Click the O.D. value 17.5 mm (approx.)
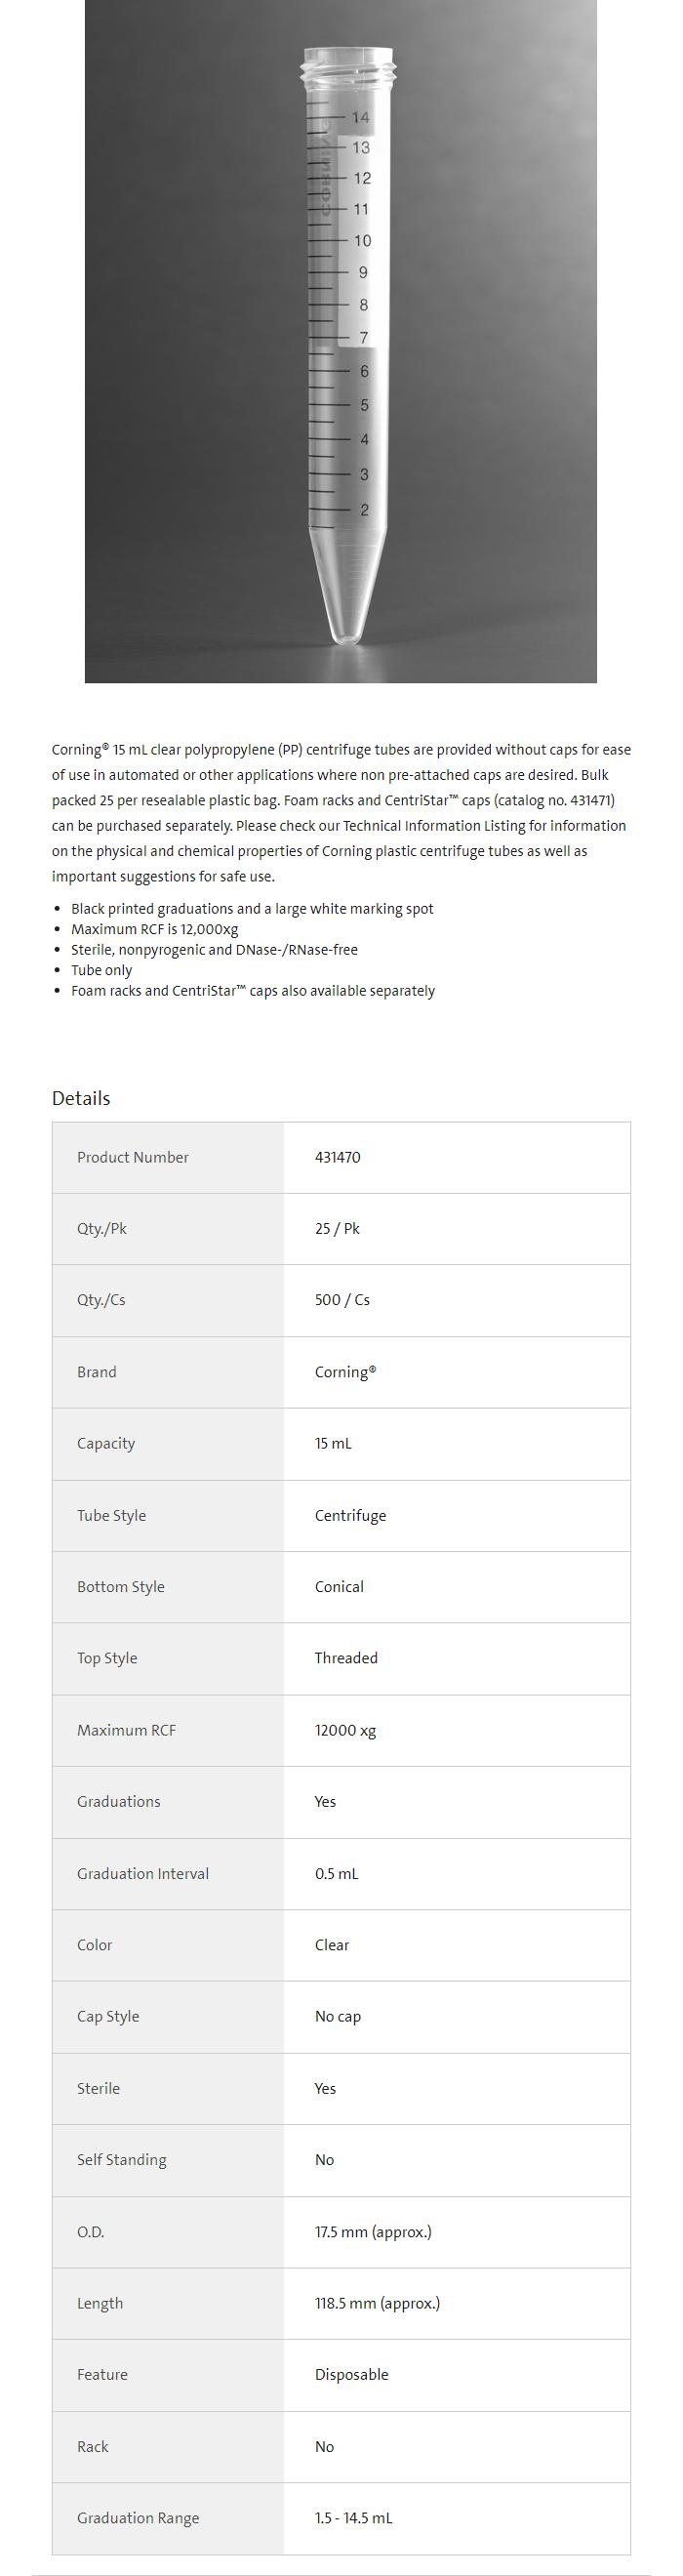The image size is (683, 2576). point(373,2231)
